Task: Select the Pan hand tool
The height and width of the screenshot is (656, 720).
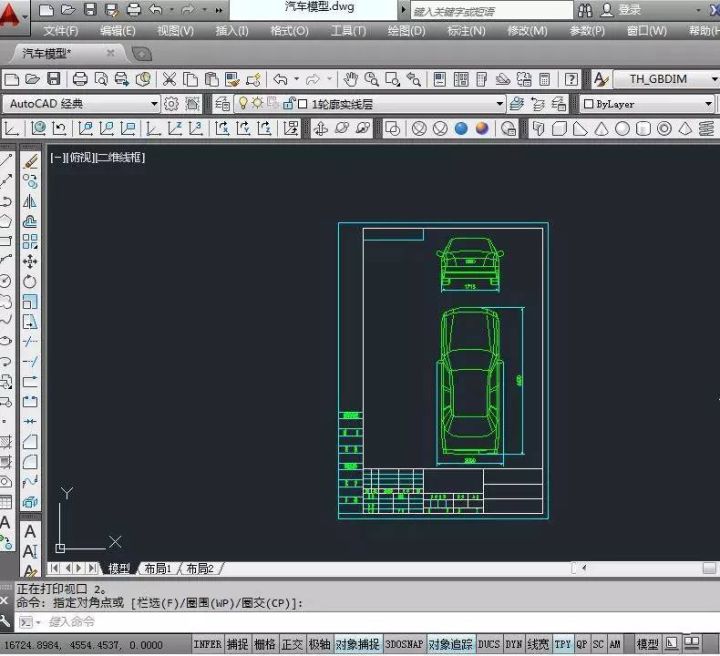Action: 351,79
